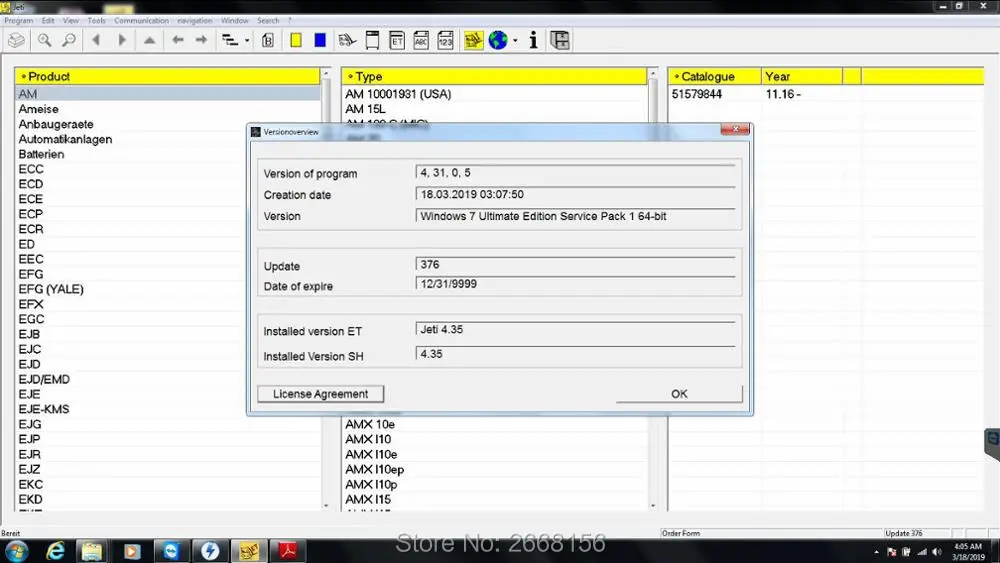Open the ET catalogue icon
Image resolution: width=1000 pixels, height=563 pixels.
click(397, 41)
